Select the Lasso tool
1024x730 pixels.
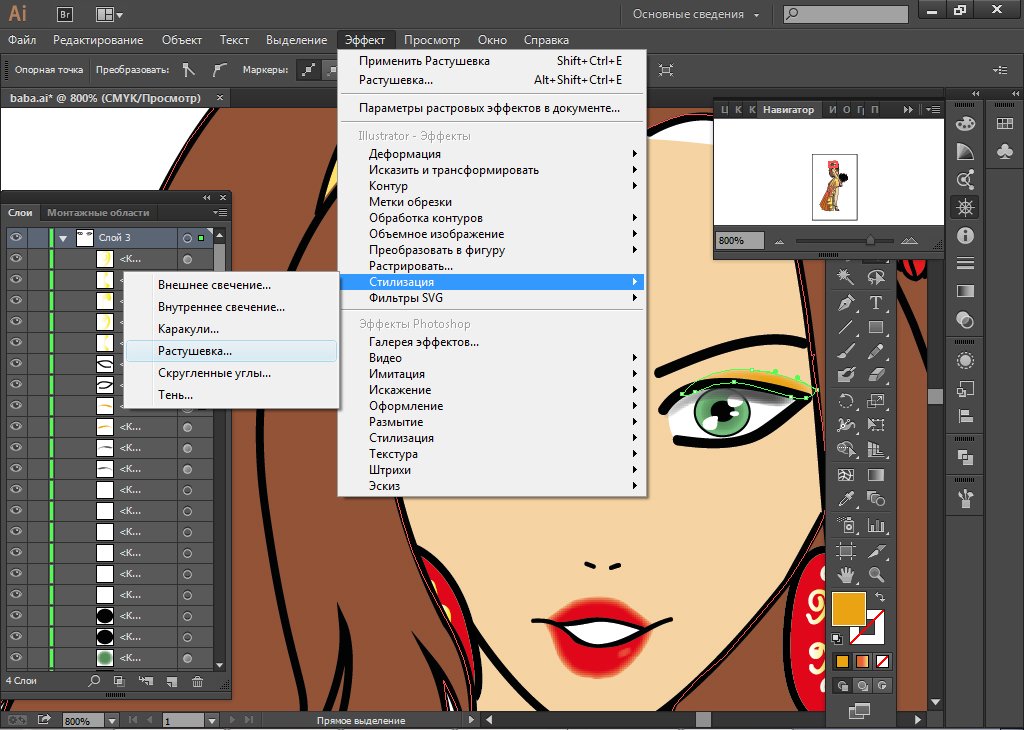[x=876, y=277]
